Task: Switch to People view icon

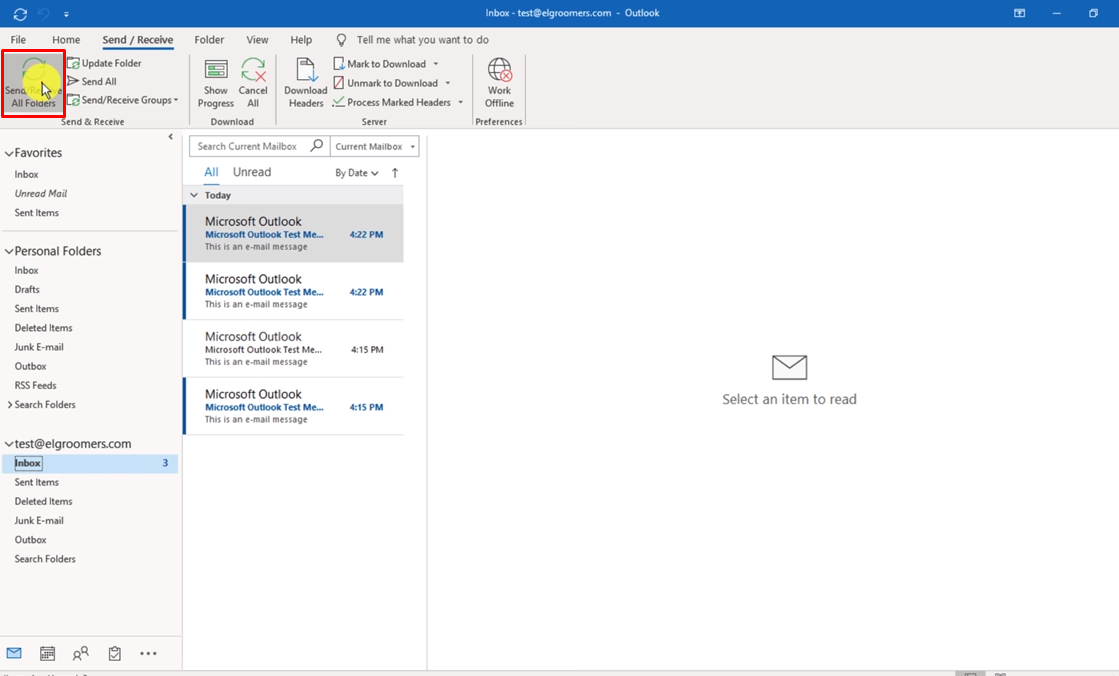Action: point(81,653)
